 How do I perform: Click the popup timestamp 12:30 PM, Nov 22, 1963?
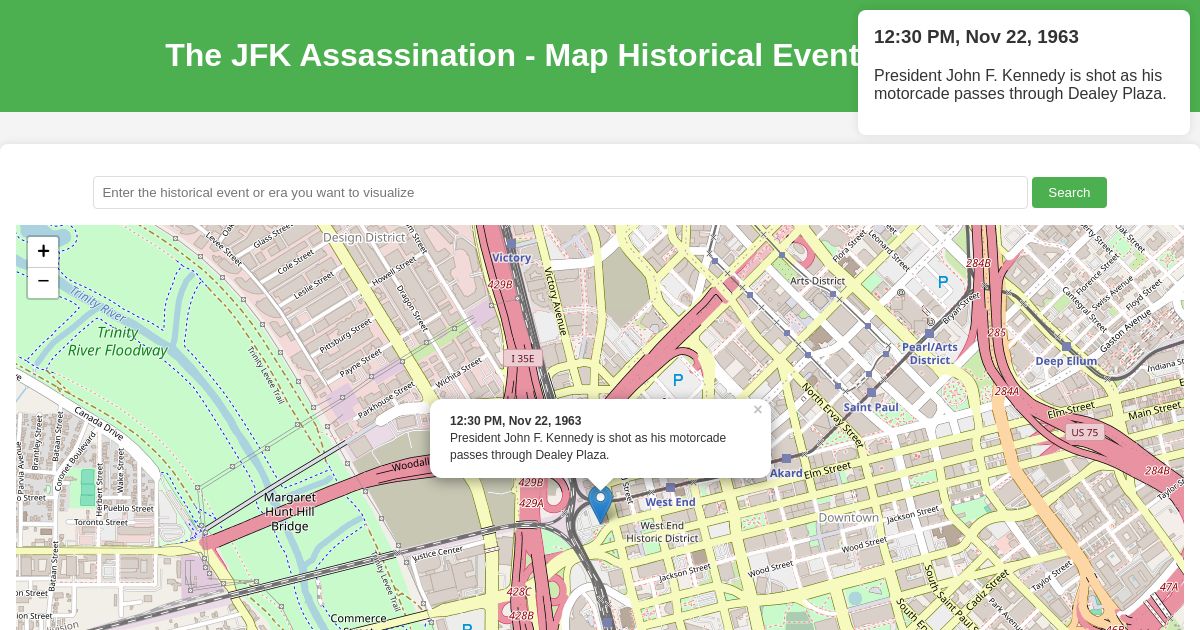click(x=516, y=421)
